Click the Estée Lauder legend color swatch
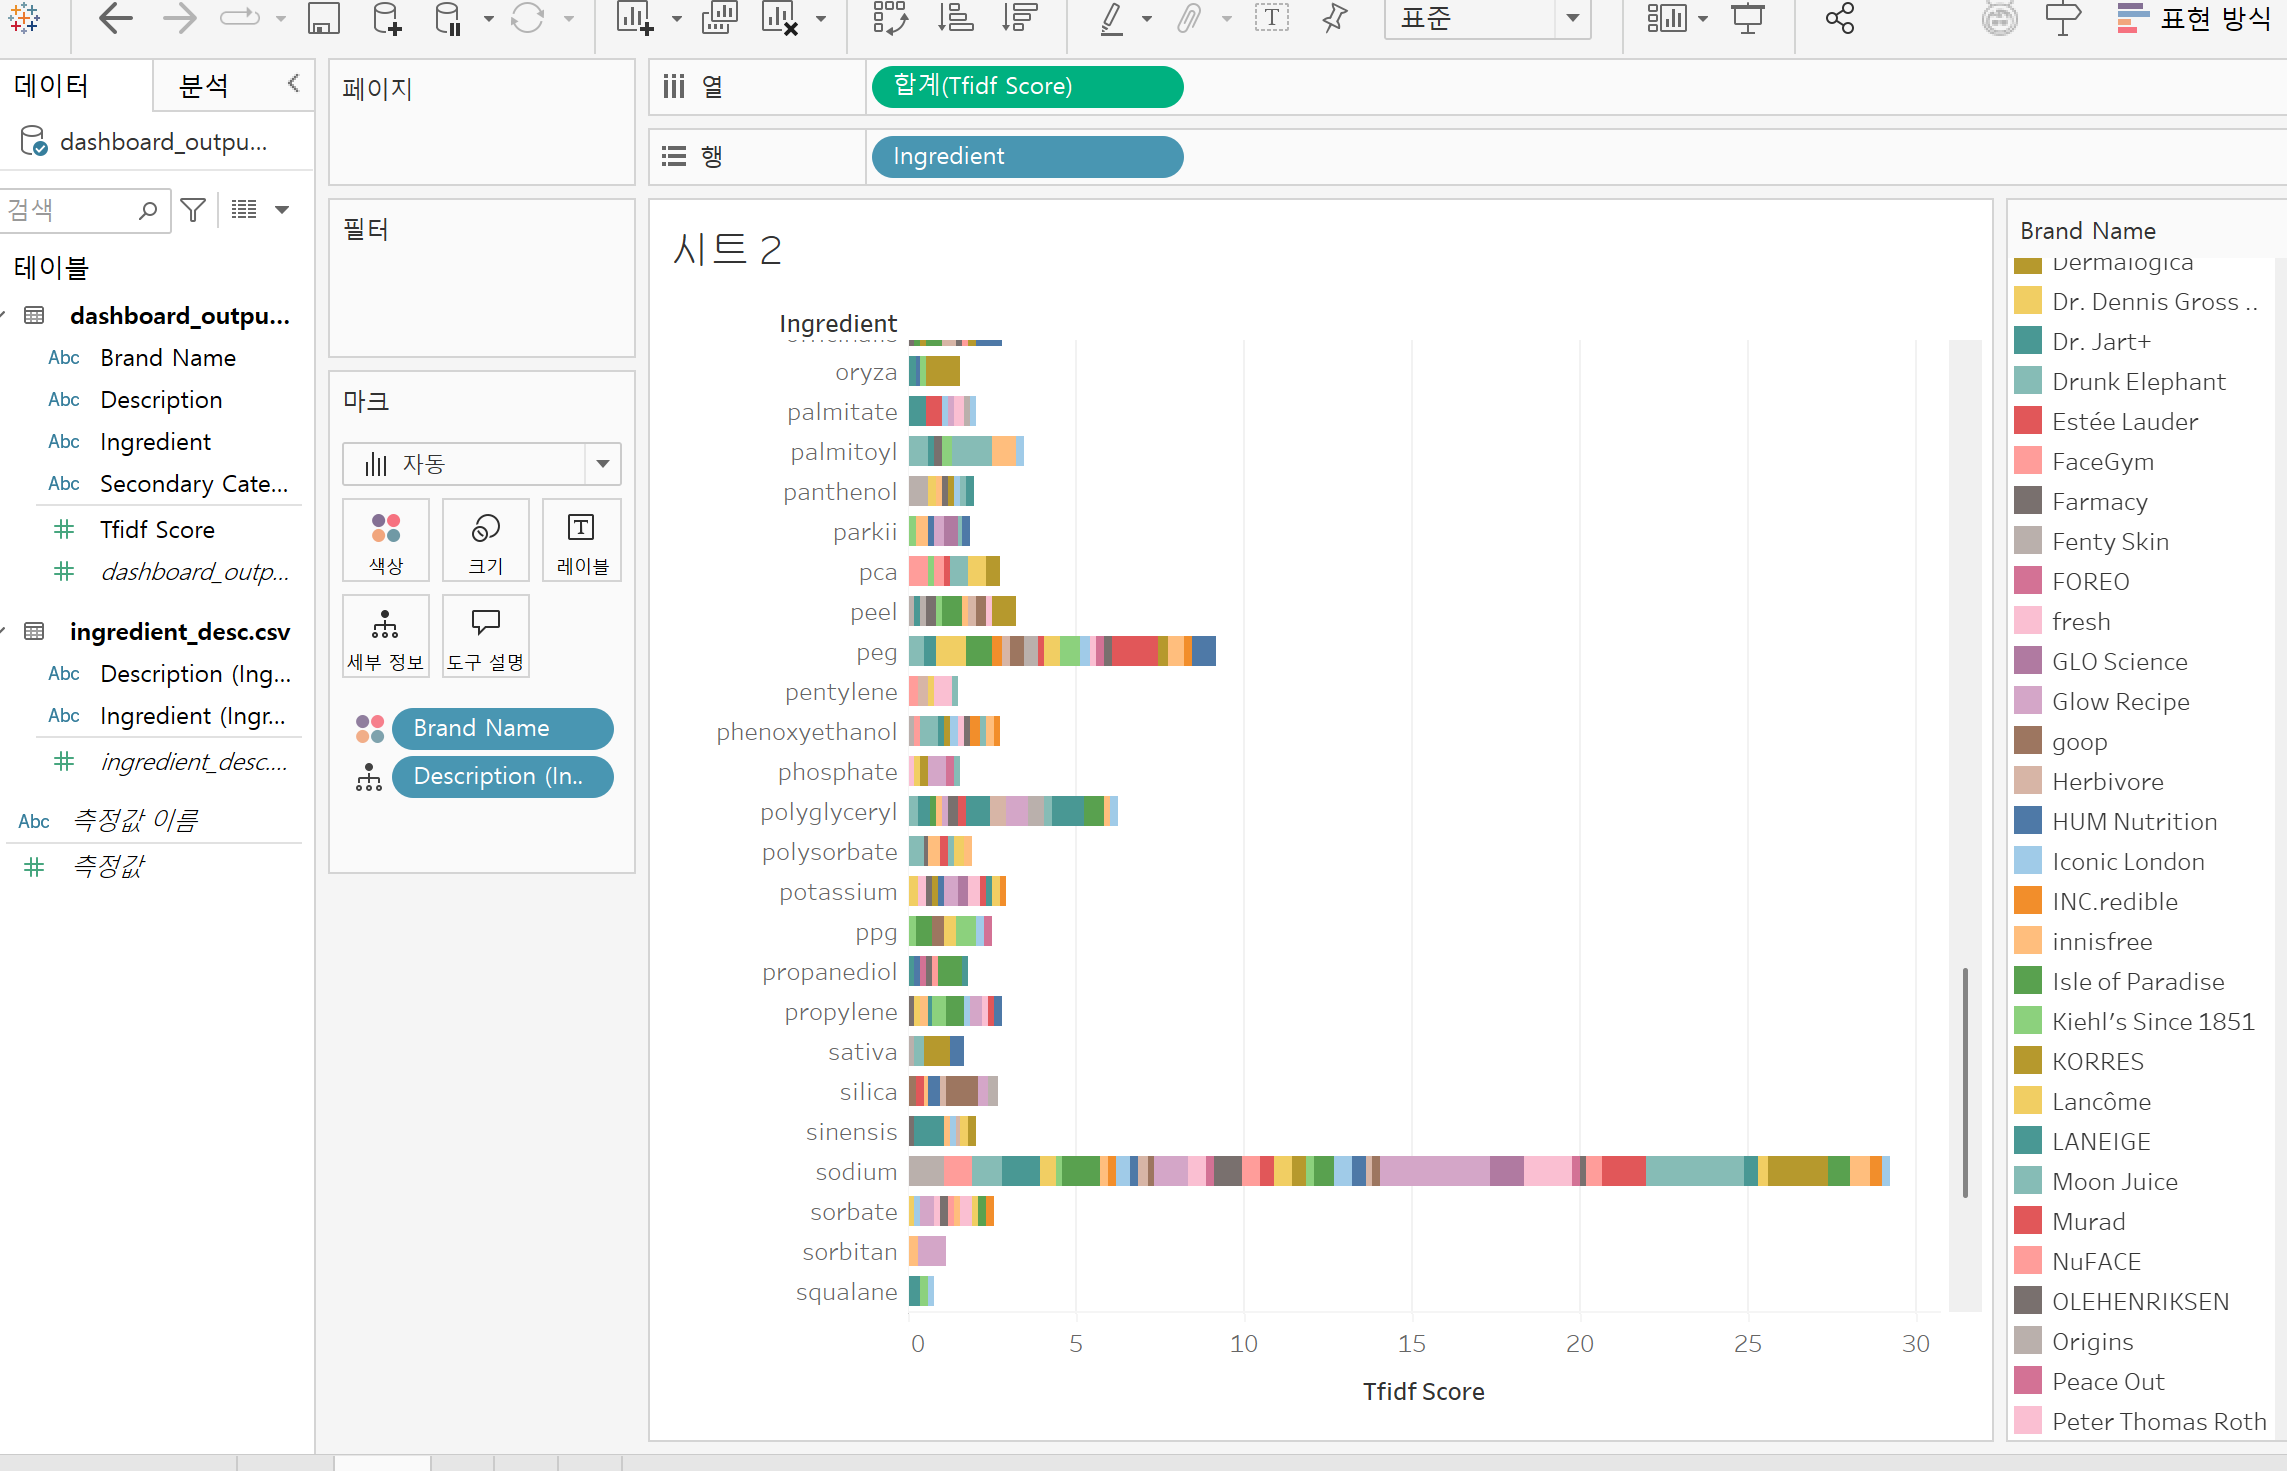 click(x=2027, y=421)
